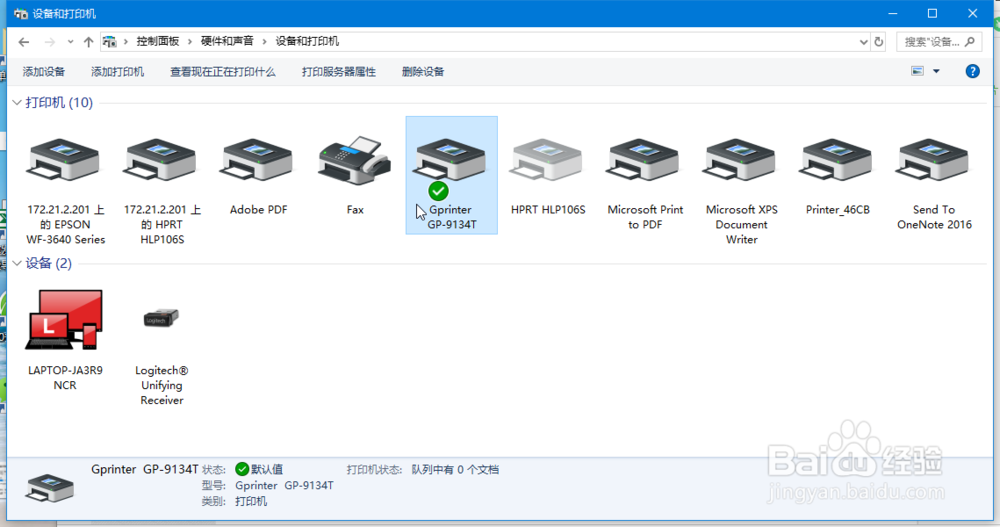
Task: Select the LAPTOP-JA3R9NCR device icon
Action: [x=64, y=320]
